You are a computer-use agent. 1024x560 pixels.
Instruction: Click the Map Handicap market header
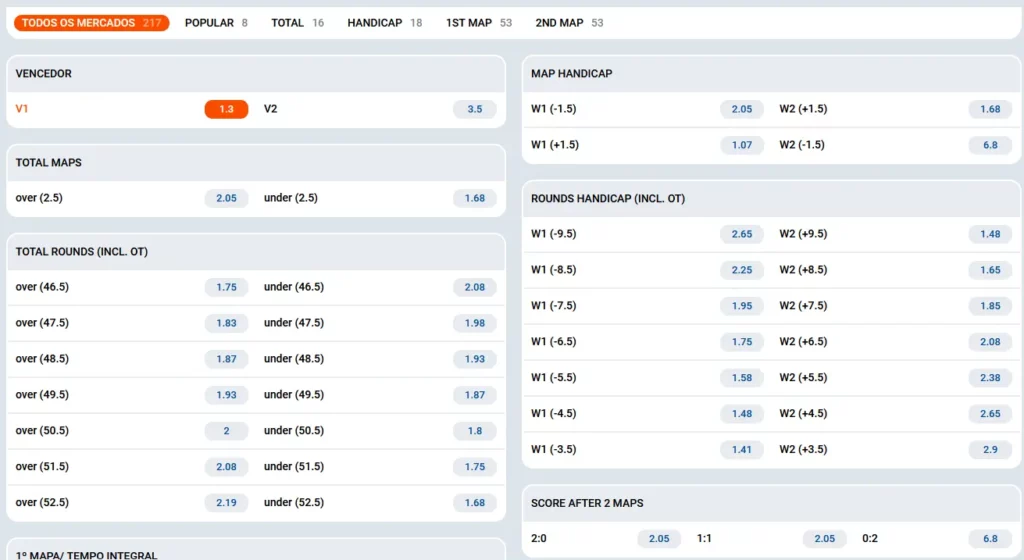click(x=771, y=74)
